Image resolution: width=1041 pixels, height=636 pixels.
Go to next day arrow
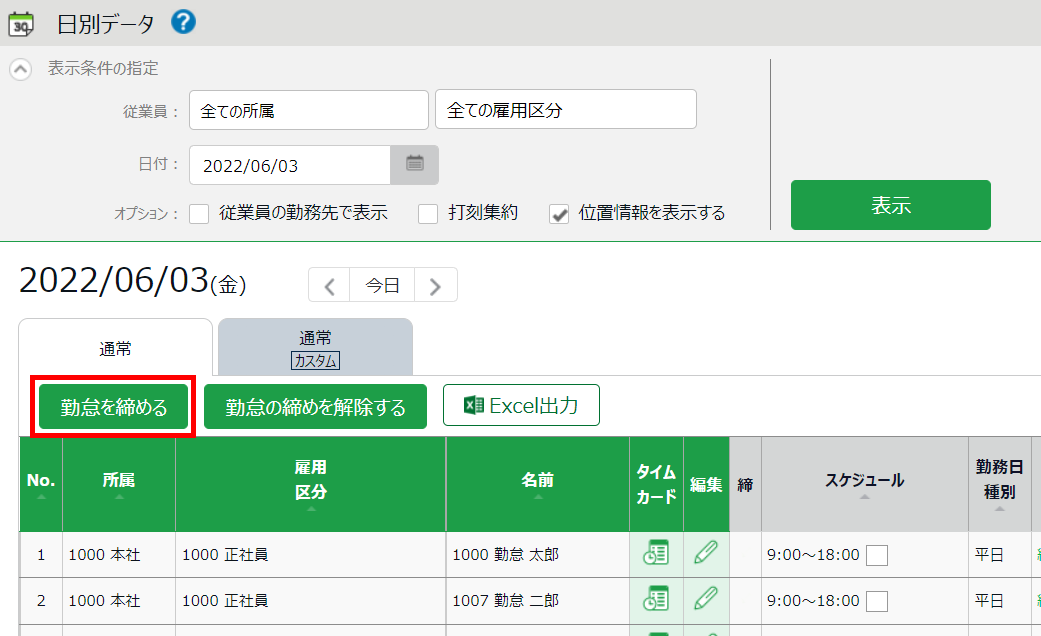435,285
